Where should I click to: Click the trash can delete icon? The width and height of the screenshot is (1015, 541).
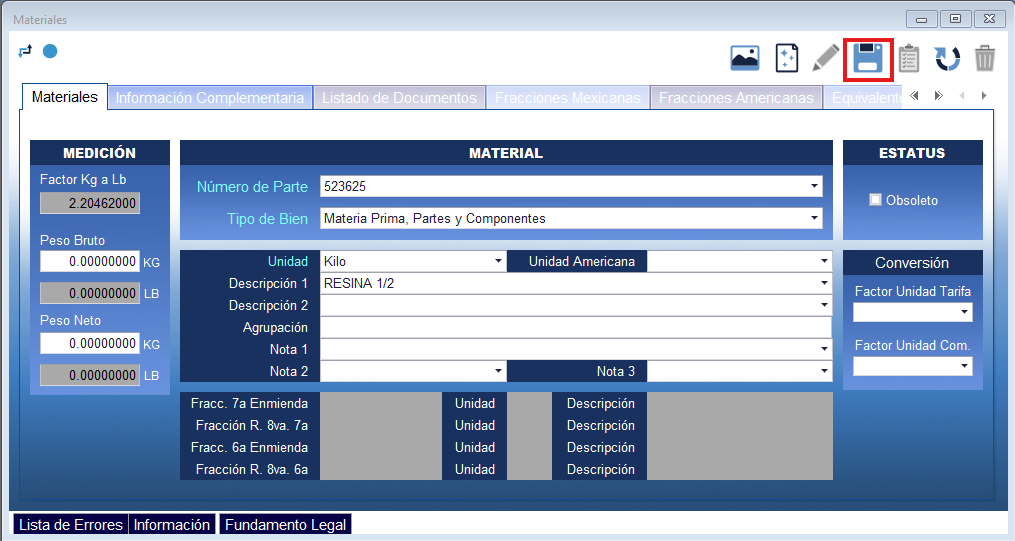pyautogui.click(x=985, y=59)
